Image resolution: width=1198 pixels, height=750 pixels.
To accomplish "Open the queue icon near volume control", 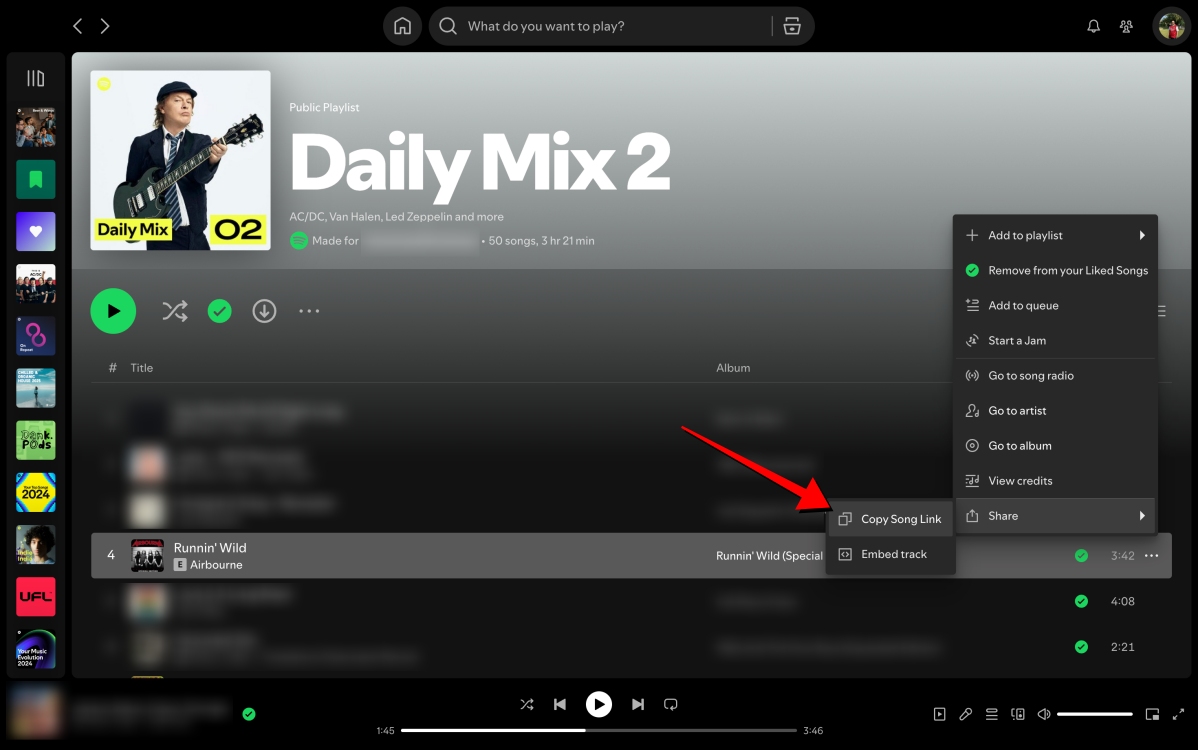I will click(x=991, y=714).
